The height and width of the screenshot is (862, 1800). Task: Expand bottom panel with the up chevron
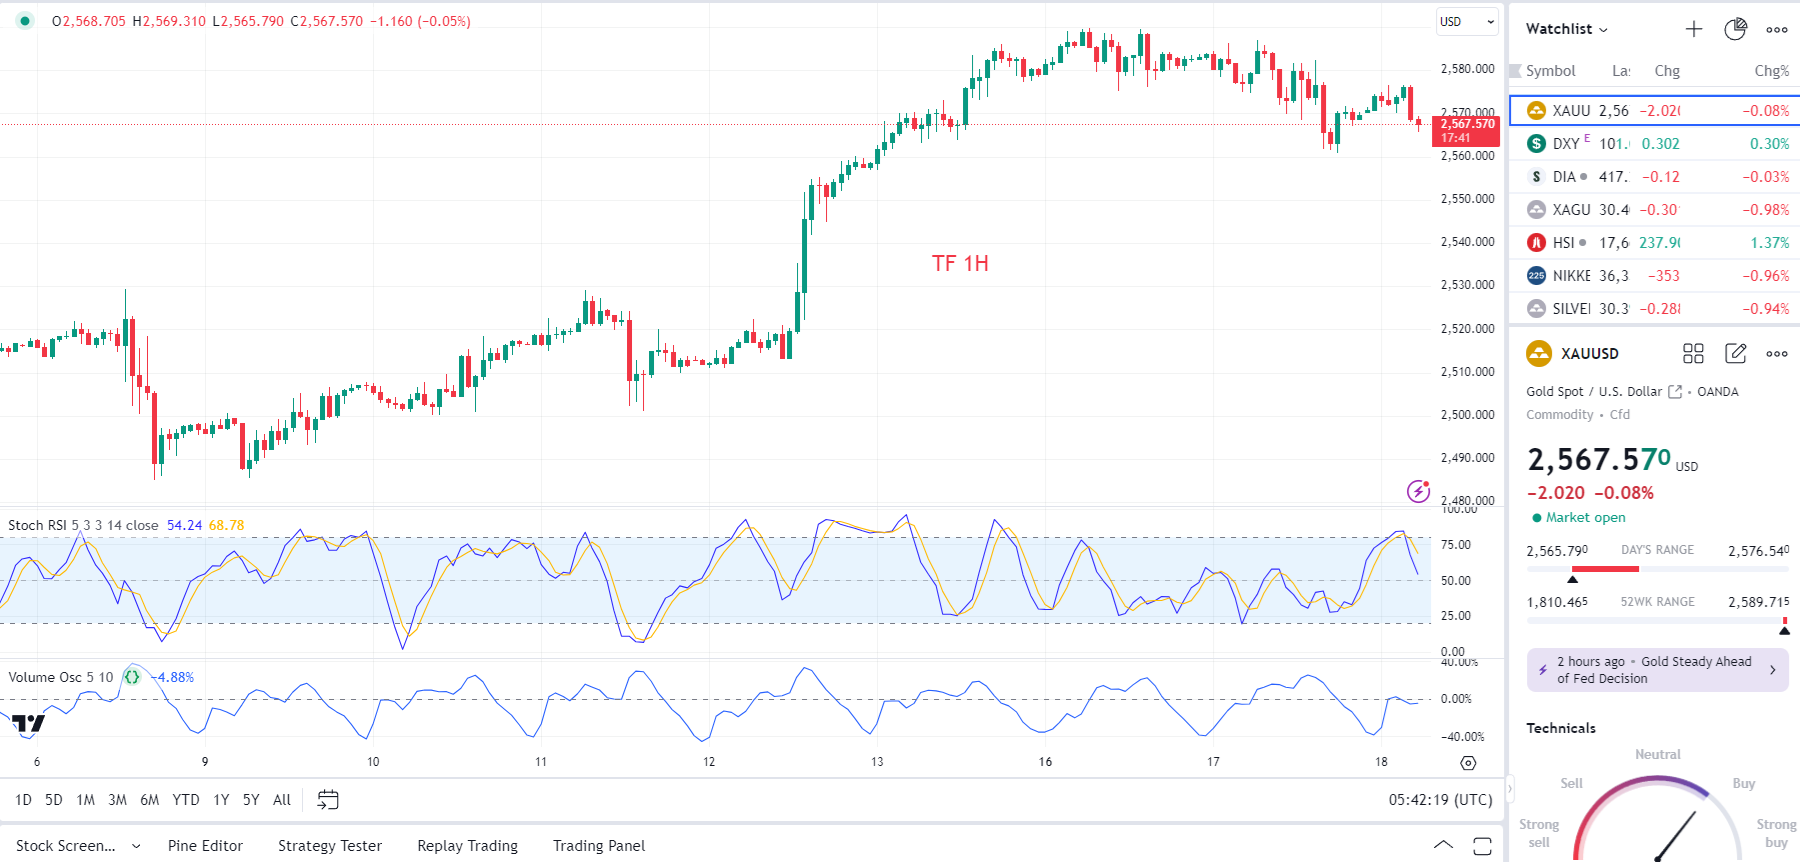click(1443, 846)
